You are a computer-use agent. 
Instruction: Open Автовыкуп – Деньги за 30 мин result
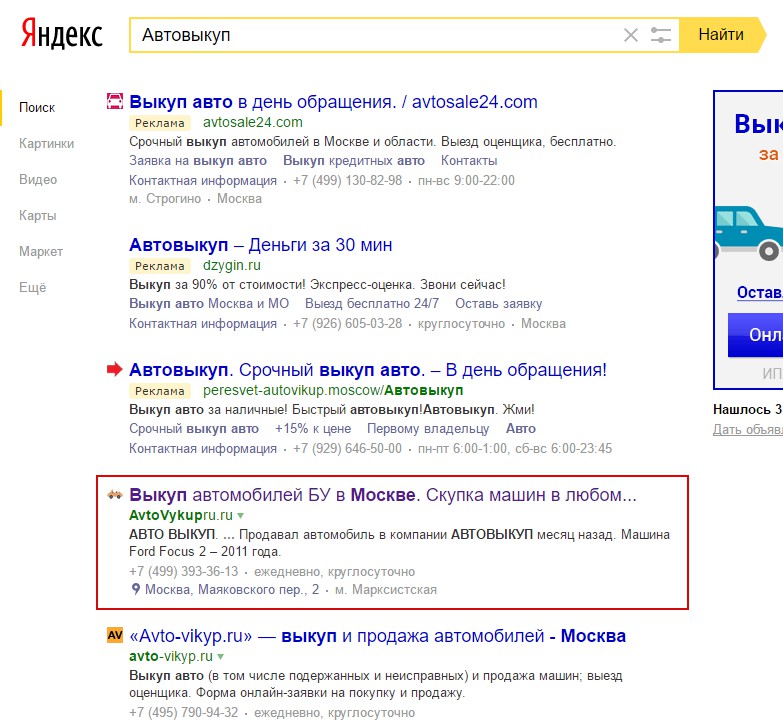click(x=261, y=245)
